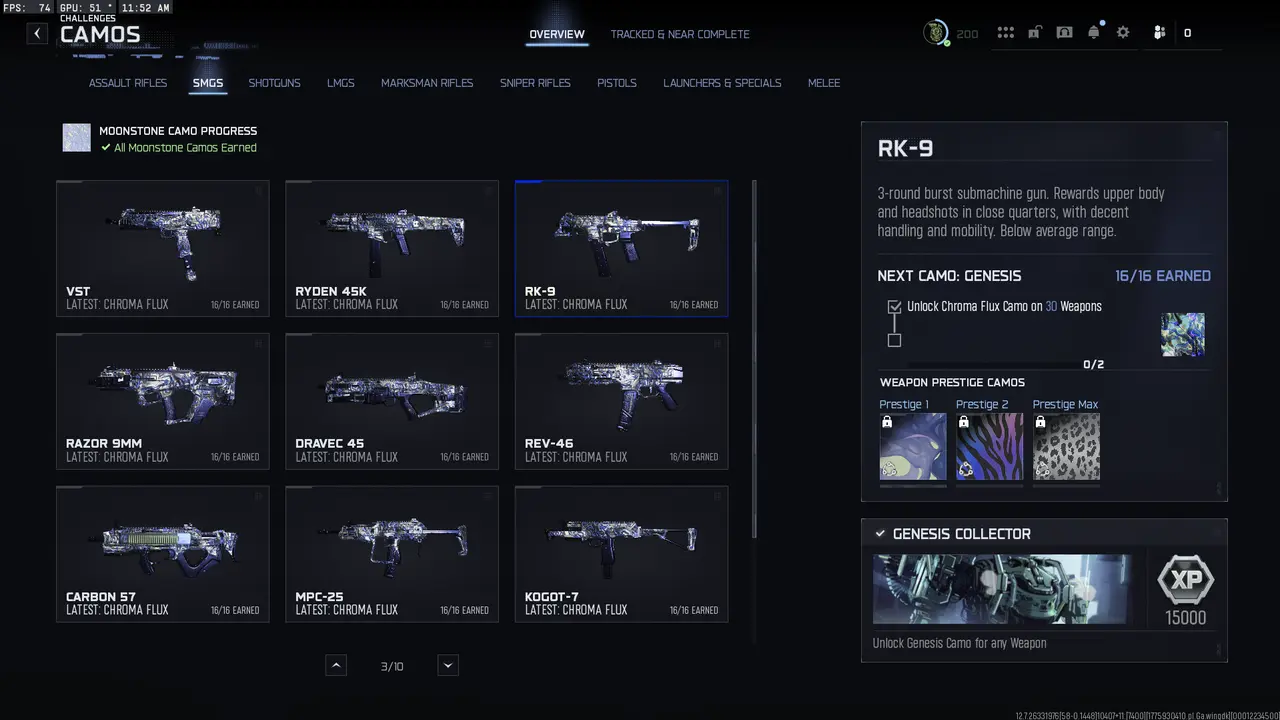Toggle the empty second challenge checkbox

point(894,340)
